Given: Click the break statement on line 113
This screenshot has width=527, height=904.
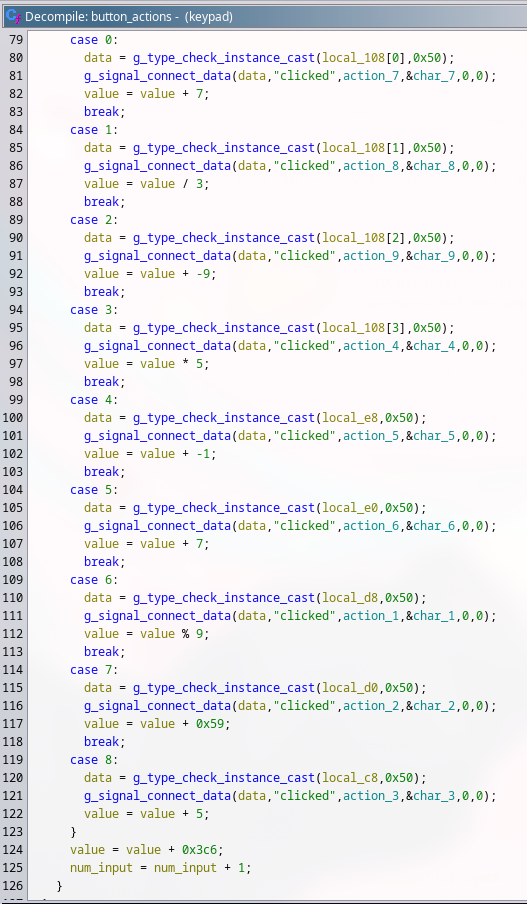Looking at the screenshot, I should (x=104, y=651).
